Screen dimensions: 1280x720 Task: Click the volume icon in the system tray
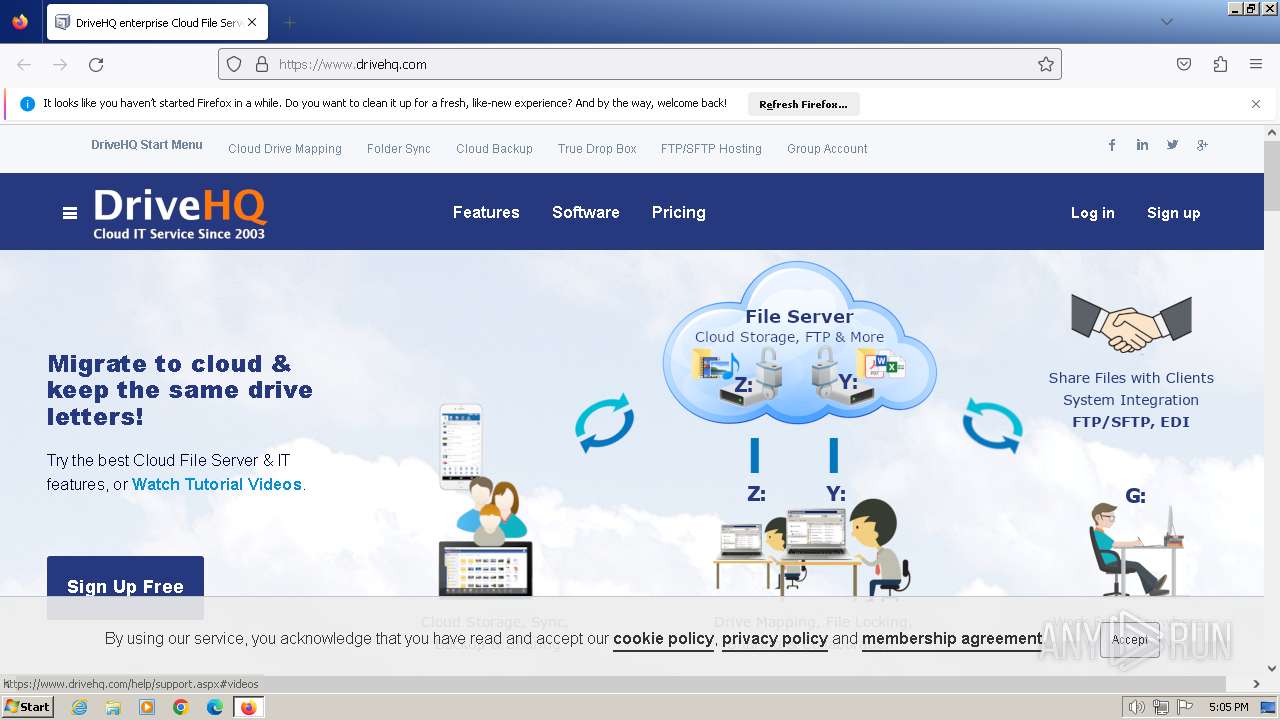(1137, 707)
